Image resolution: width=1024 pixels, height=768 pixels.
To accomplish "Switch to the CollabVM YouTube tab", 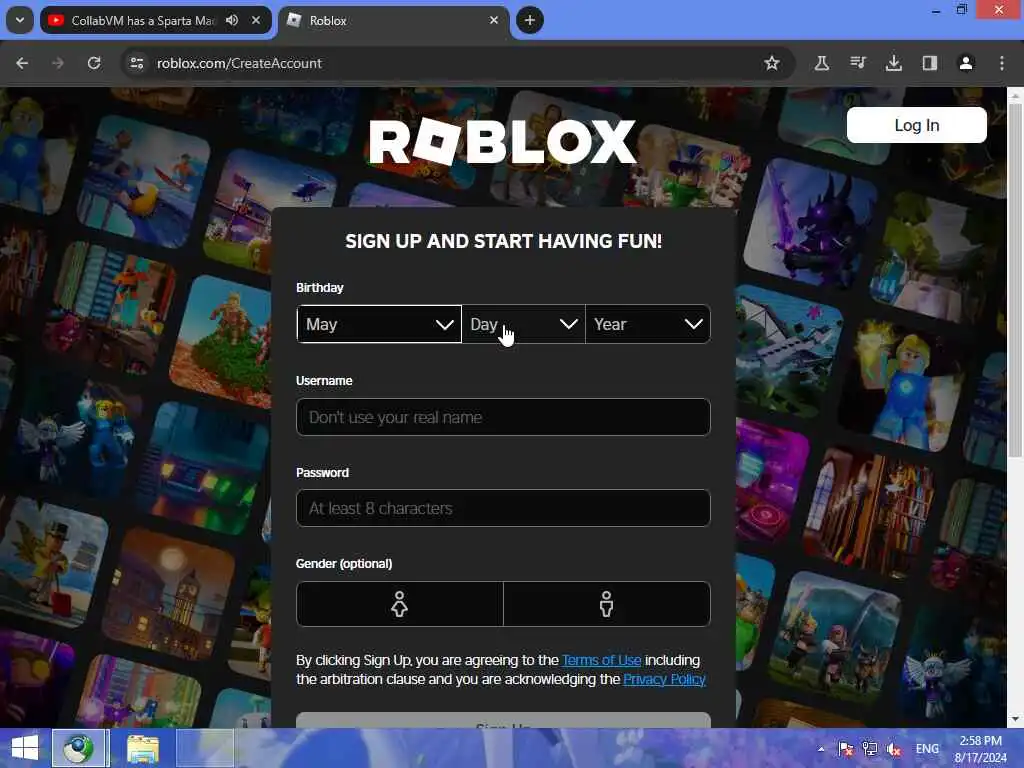I will [x=142, y=20].
